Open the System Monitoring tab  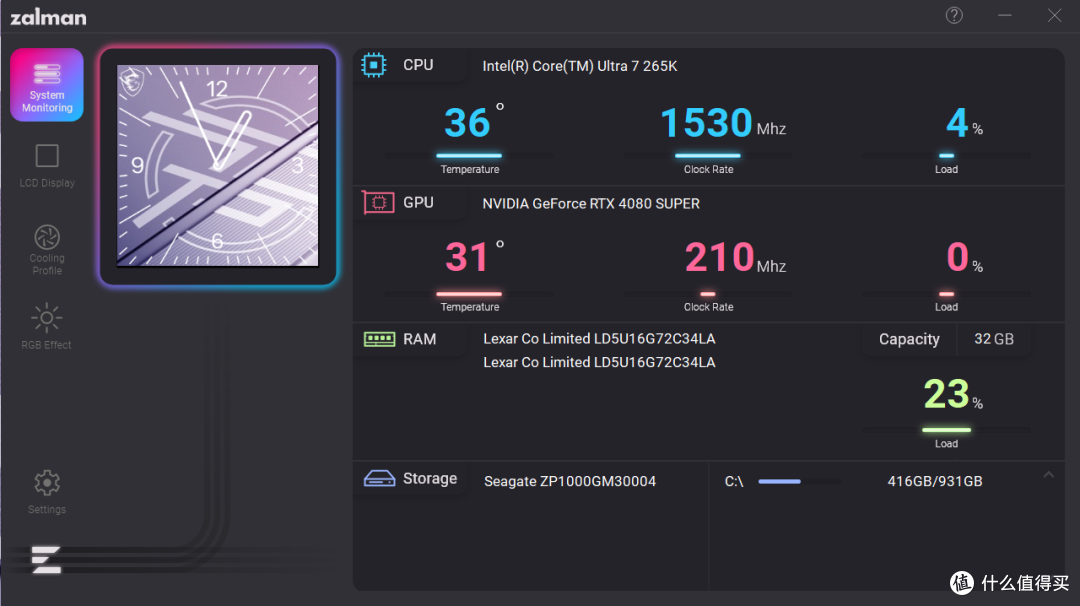47,85
